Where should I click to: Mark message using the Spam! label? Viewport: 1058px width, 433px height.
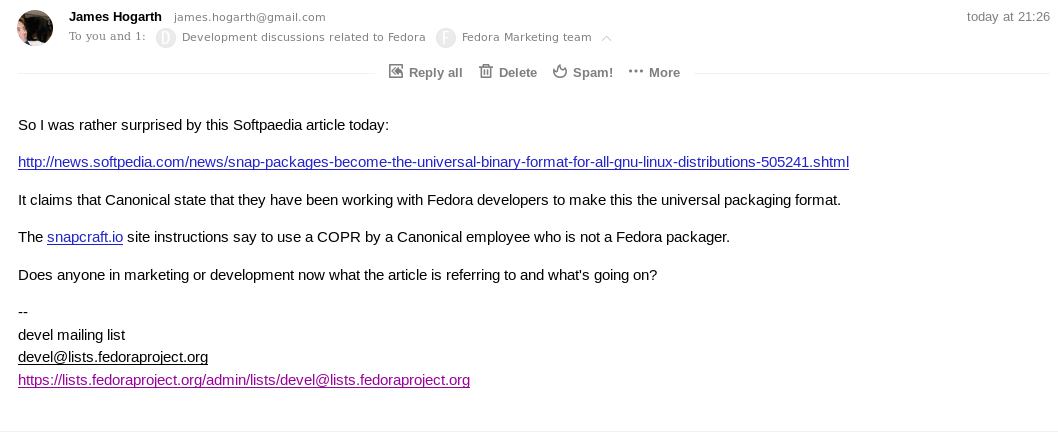click(x=593, y=72)
